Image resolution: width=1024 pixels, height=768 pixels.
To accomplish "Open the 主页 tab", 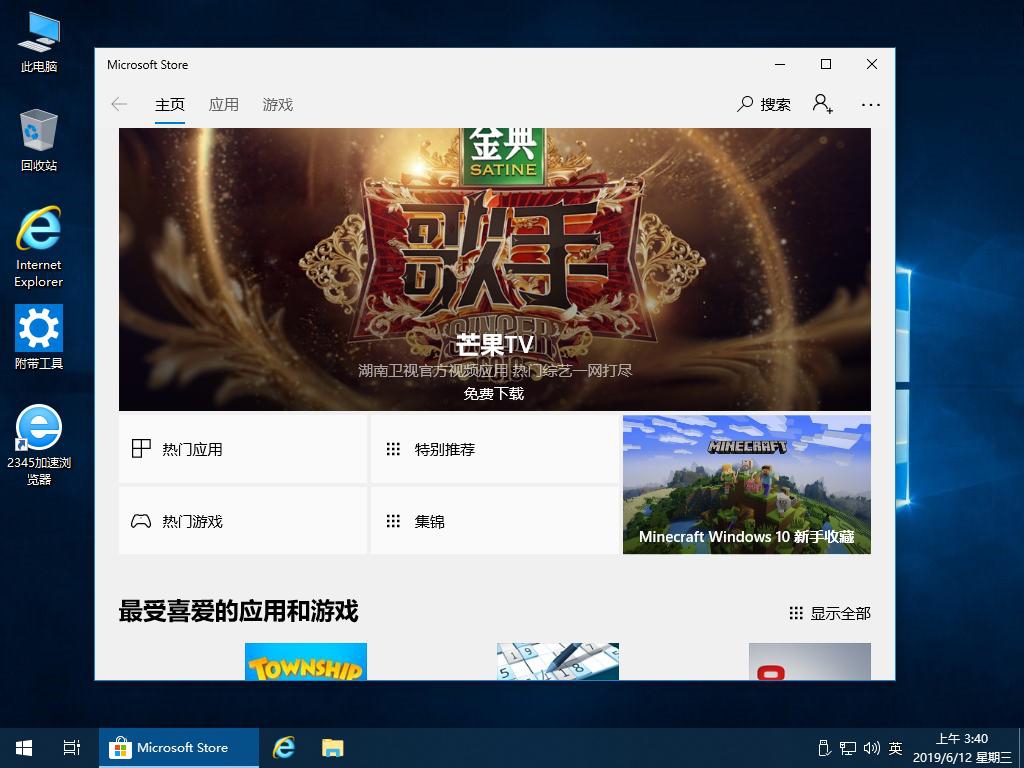I will (x=170, y=104).
